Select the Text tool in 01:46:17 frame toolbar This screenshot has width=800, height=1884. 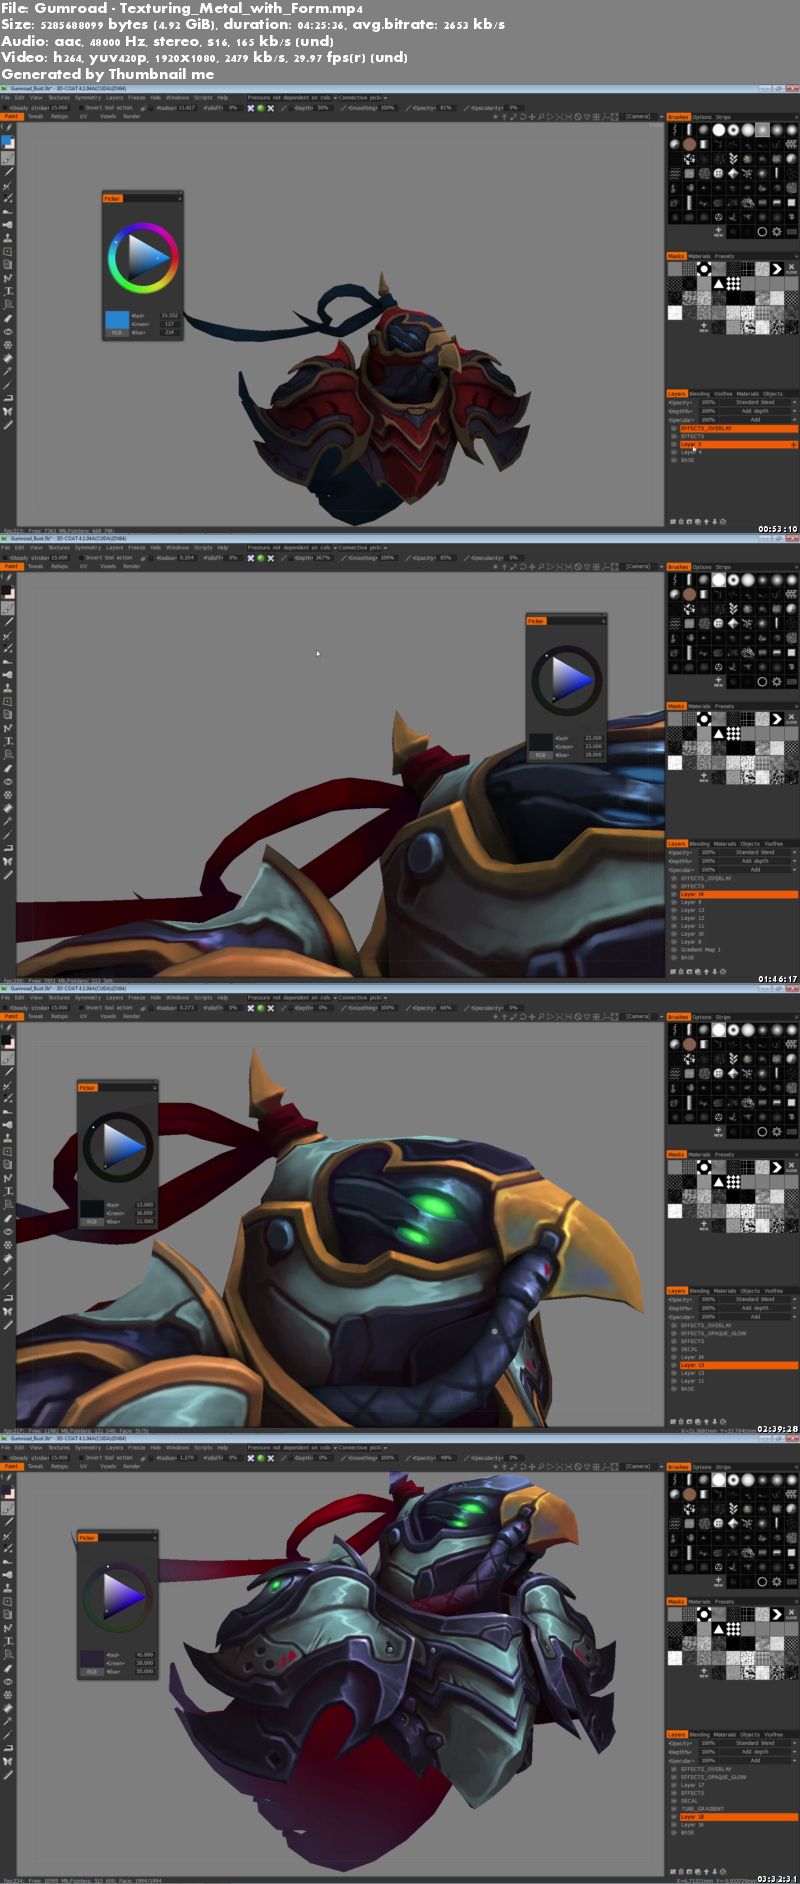pos(9,741)
